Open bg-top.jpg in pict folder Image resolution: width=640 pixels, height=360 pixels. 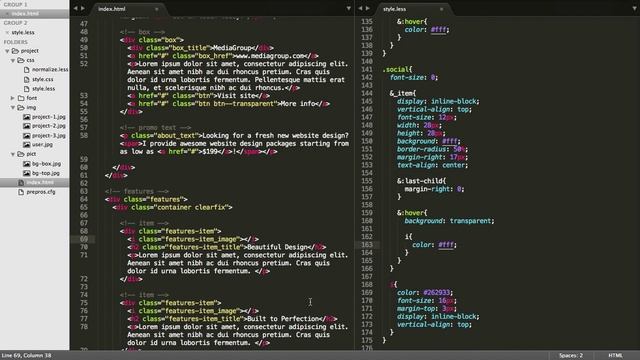point(46,173)
